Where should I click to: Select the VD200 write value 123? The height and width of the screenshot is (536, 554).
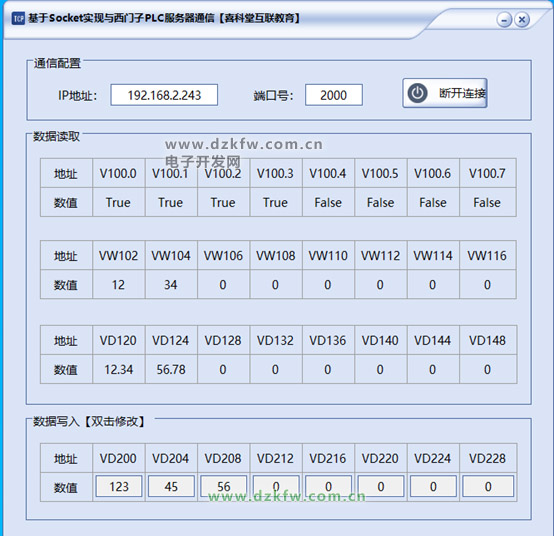point(119,487)
